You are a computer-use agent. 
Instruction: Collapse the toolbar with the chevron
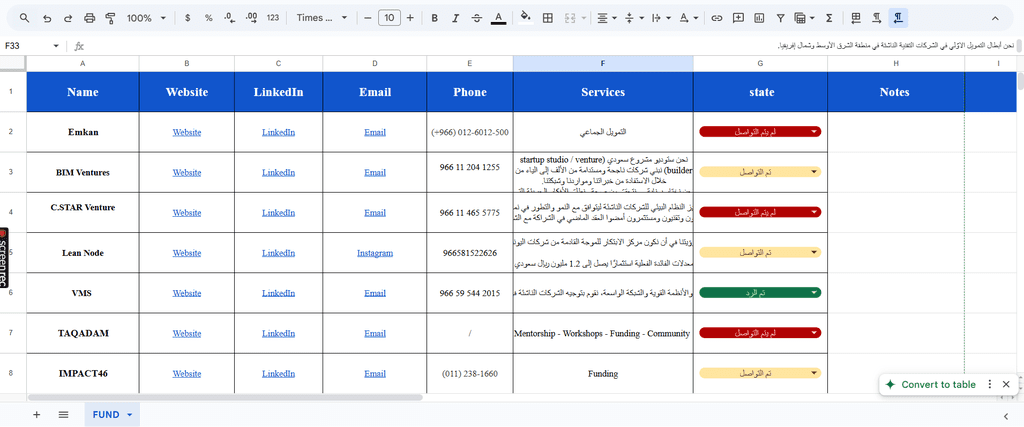click(995, 18)
